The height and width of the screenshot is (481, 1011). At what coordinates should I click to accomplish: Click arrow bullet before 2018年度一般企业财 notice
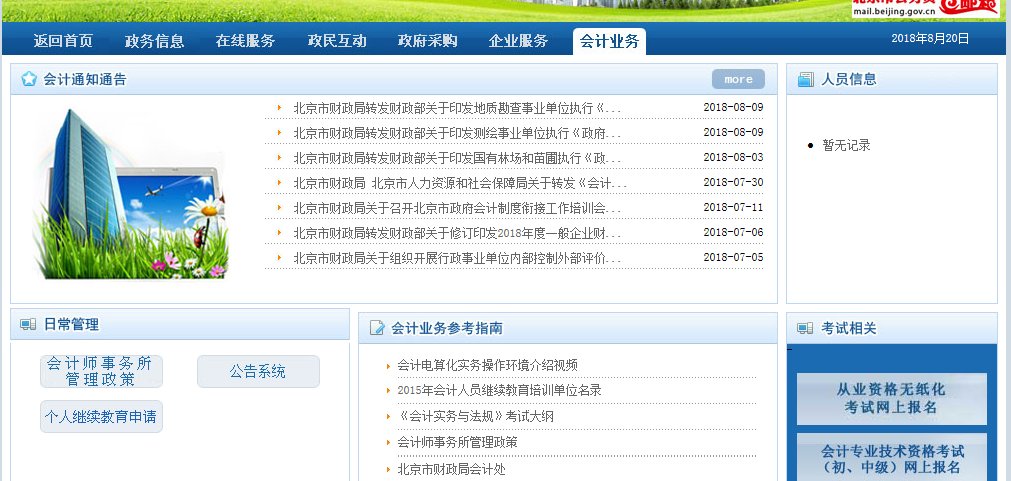tap(279, 233)
